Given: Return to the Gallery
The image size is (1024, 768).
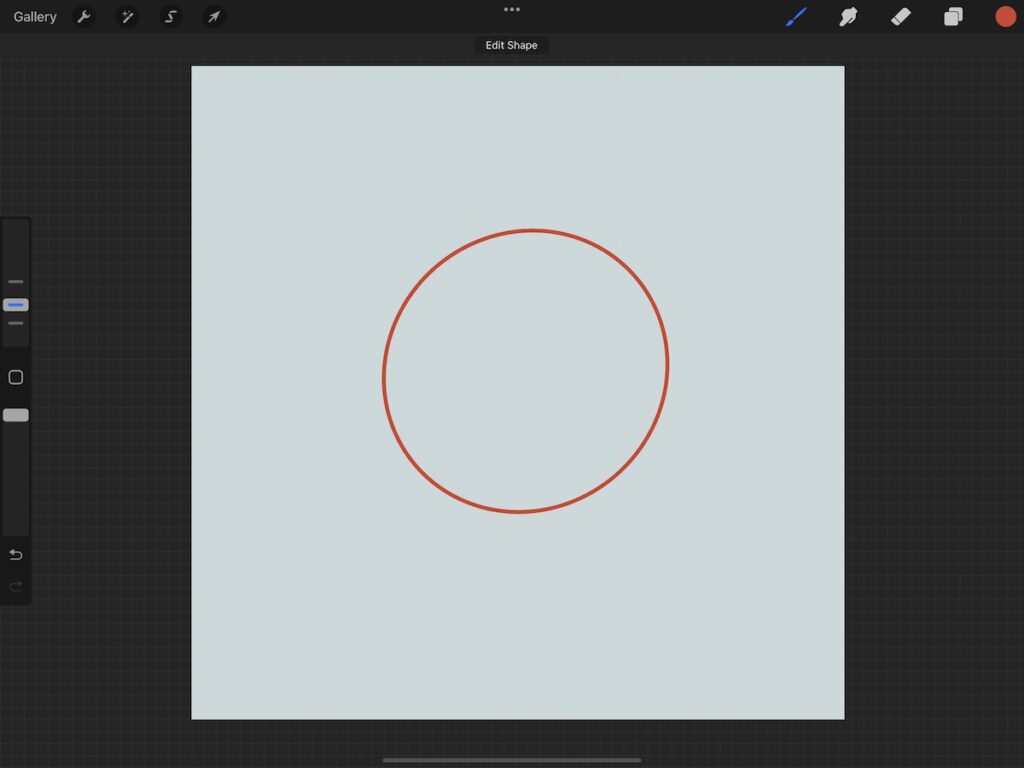Looking at the screenshot, I should pos(35,17).
